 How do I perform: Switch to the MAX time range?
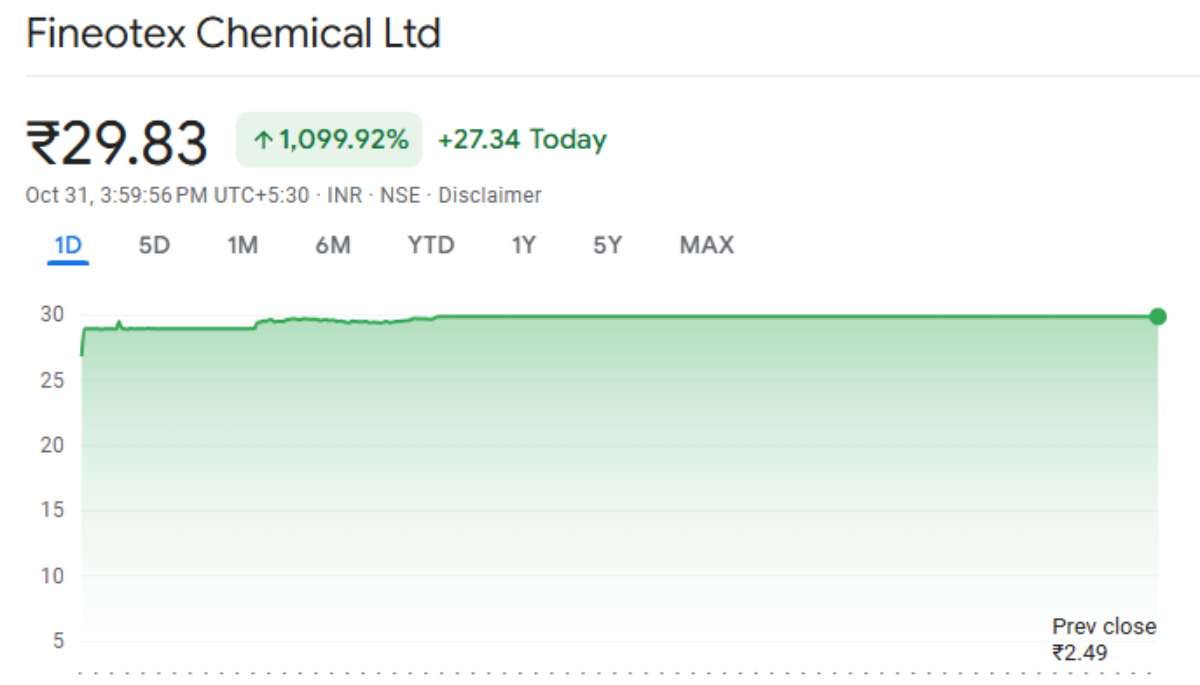705,244
